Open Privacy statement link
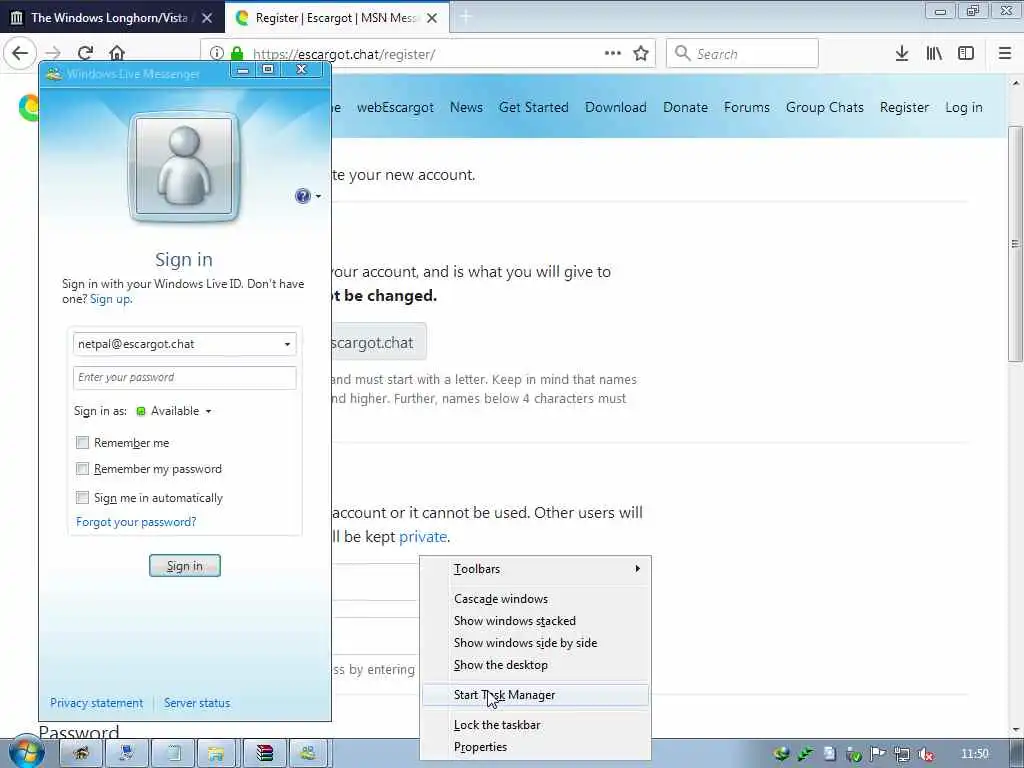 pyautogui.click(x=97, y=703)
